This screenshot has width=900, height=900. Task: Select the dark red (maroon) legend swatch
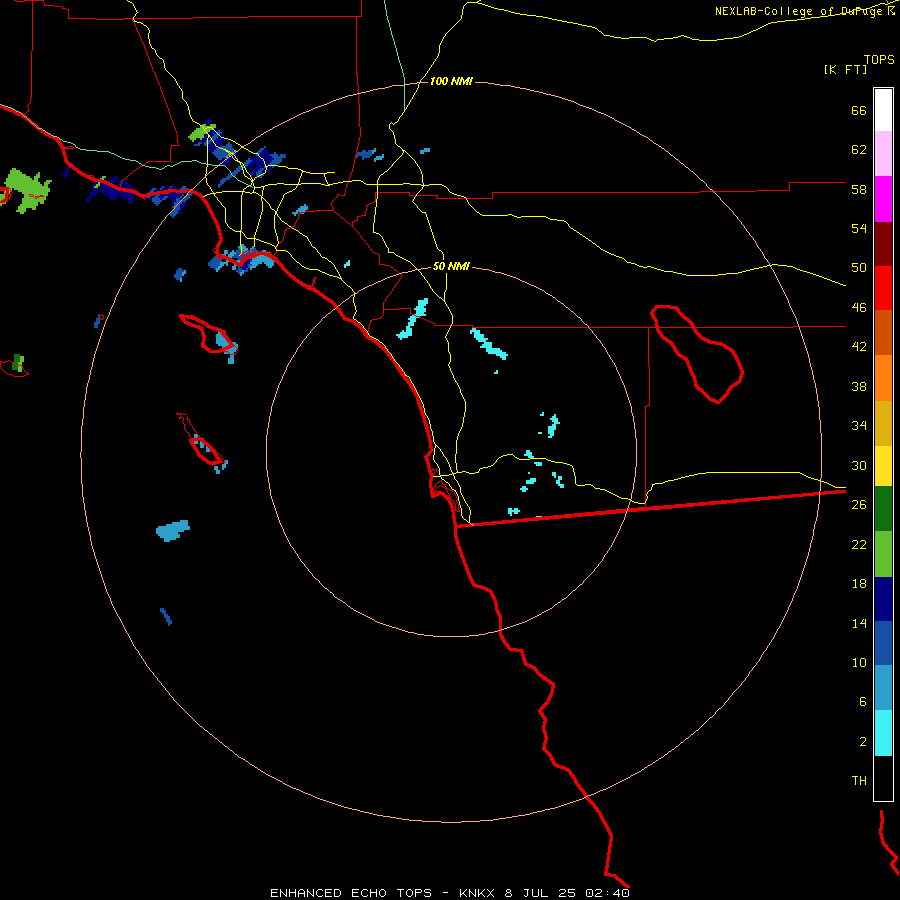coord(883,244)
